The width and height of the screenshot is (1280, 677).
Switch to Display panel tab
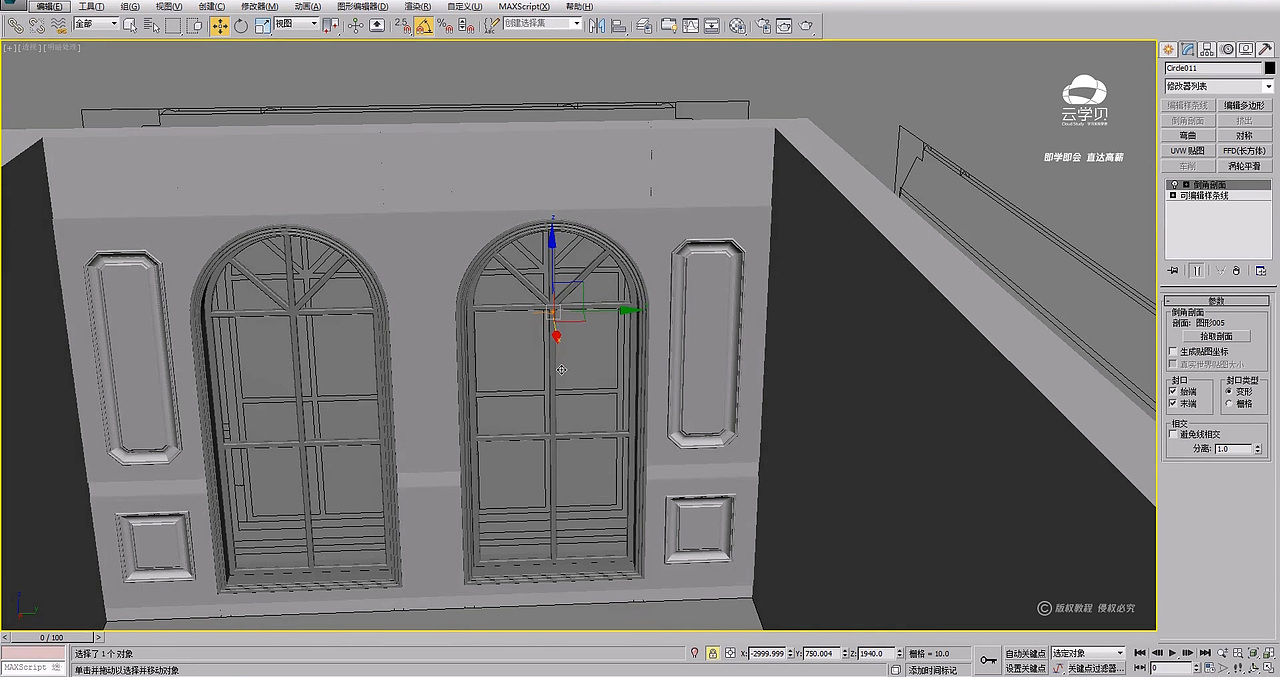(1246, 49)
